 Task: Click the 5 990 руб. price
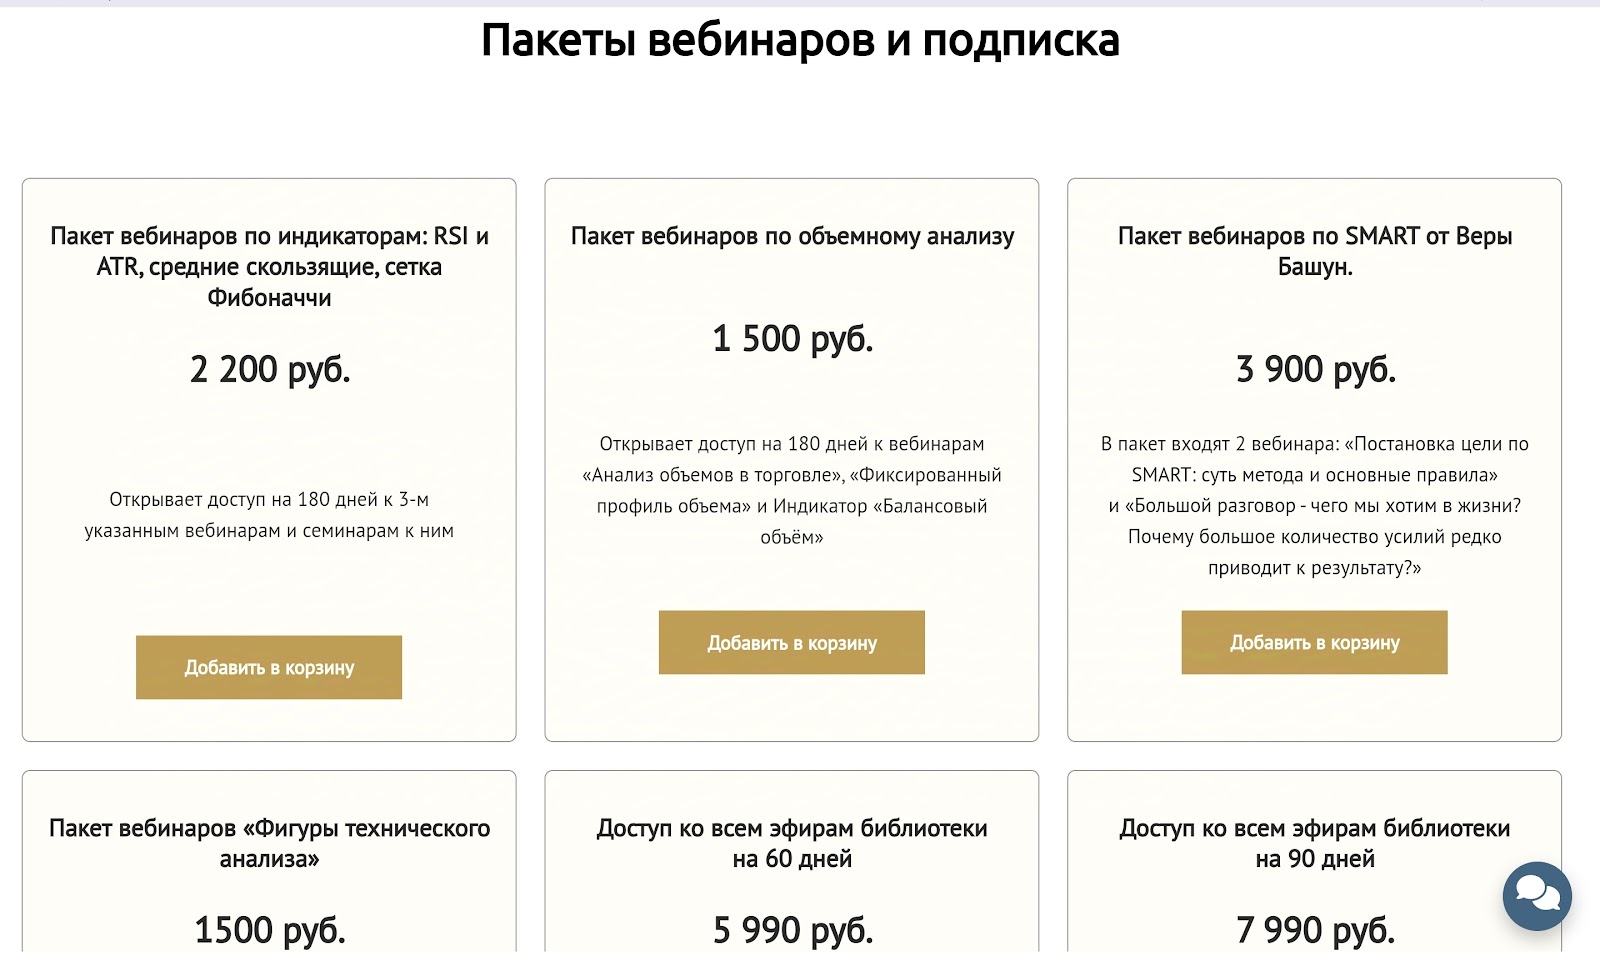point(792,930)
